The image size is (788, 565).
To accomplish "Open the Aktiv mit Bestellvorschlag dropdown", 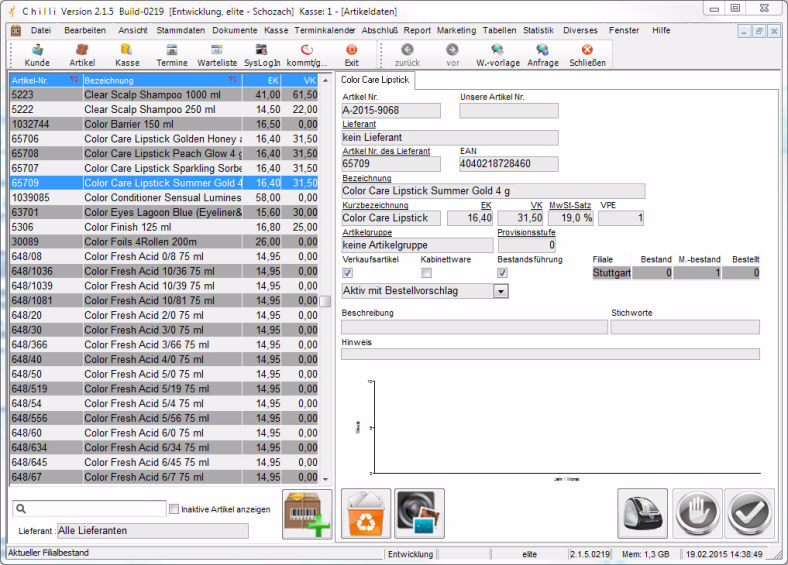I will 501,291.
